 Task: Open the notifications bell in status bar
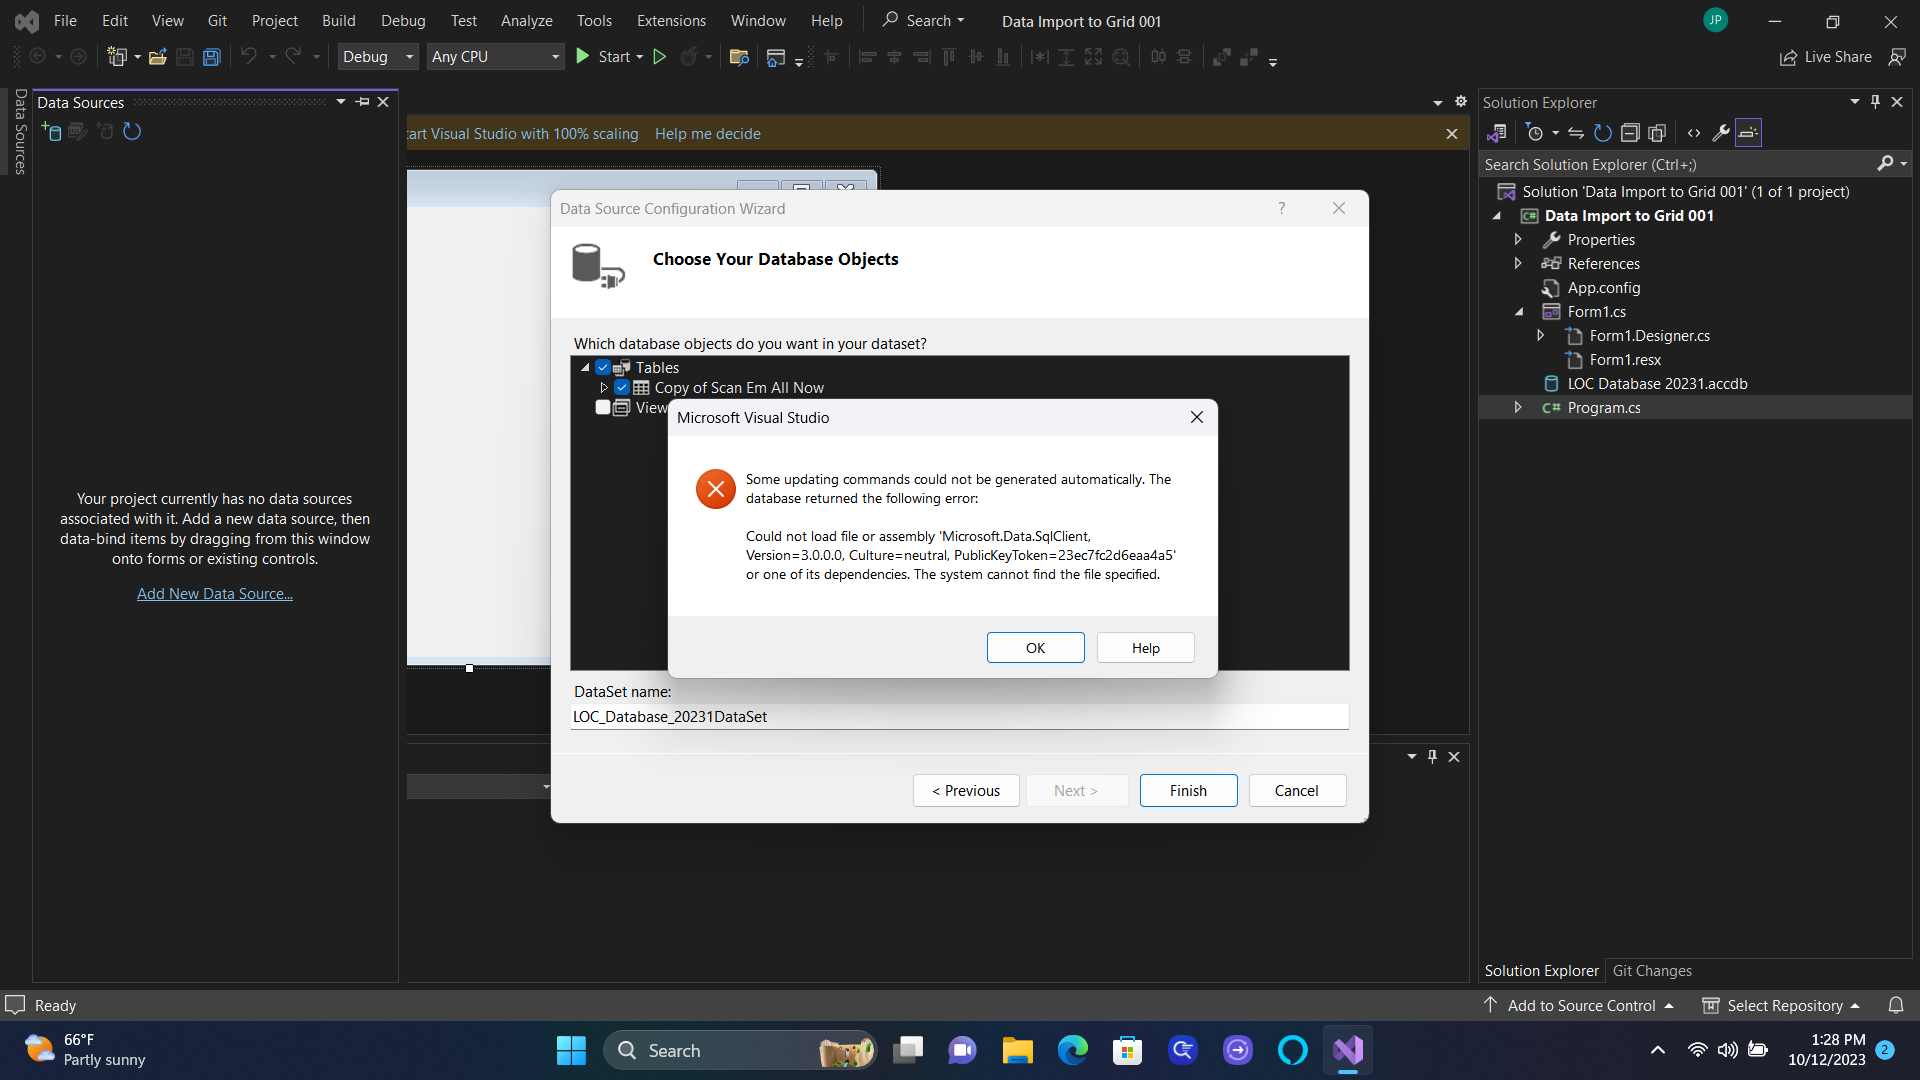click(x=1896, y=1005)
